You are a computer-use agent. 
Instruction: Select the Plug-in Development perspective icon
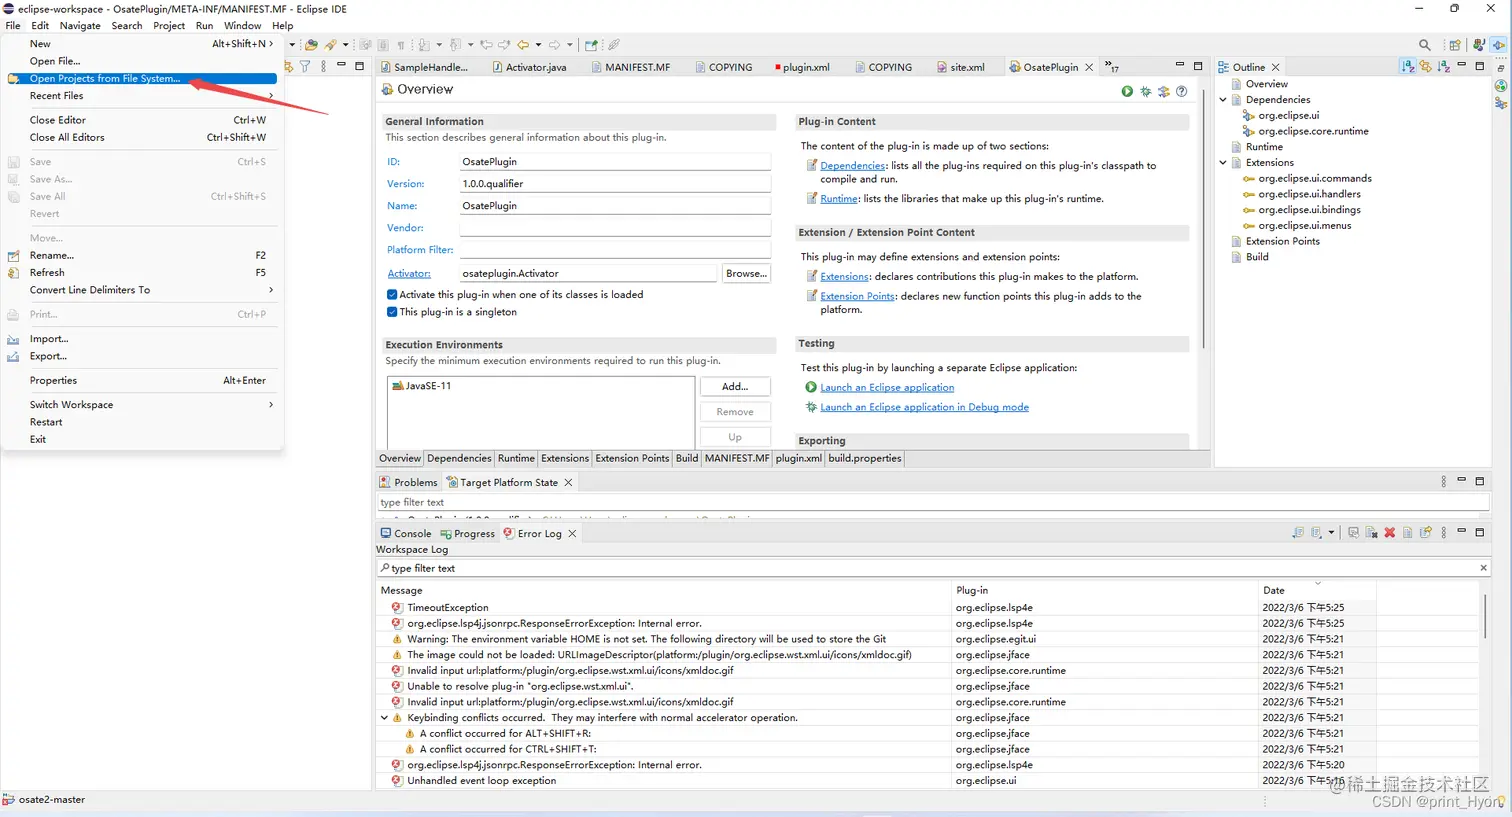1498,45
